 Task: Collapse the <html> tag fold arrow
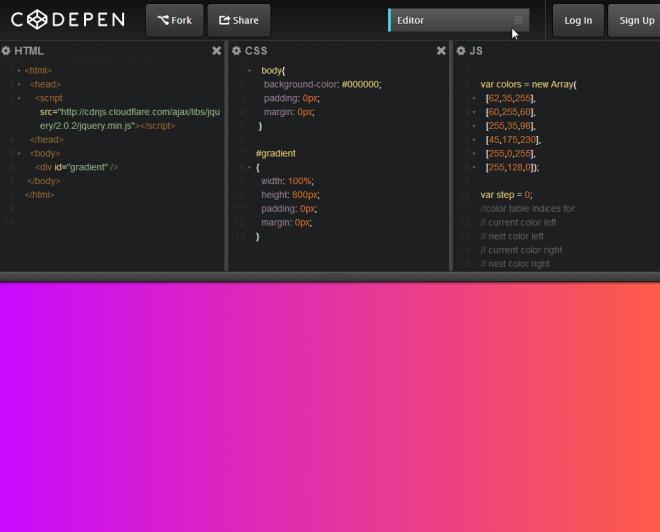pos(19,70)
